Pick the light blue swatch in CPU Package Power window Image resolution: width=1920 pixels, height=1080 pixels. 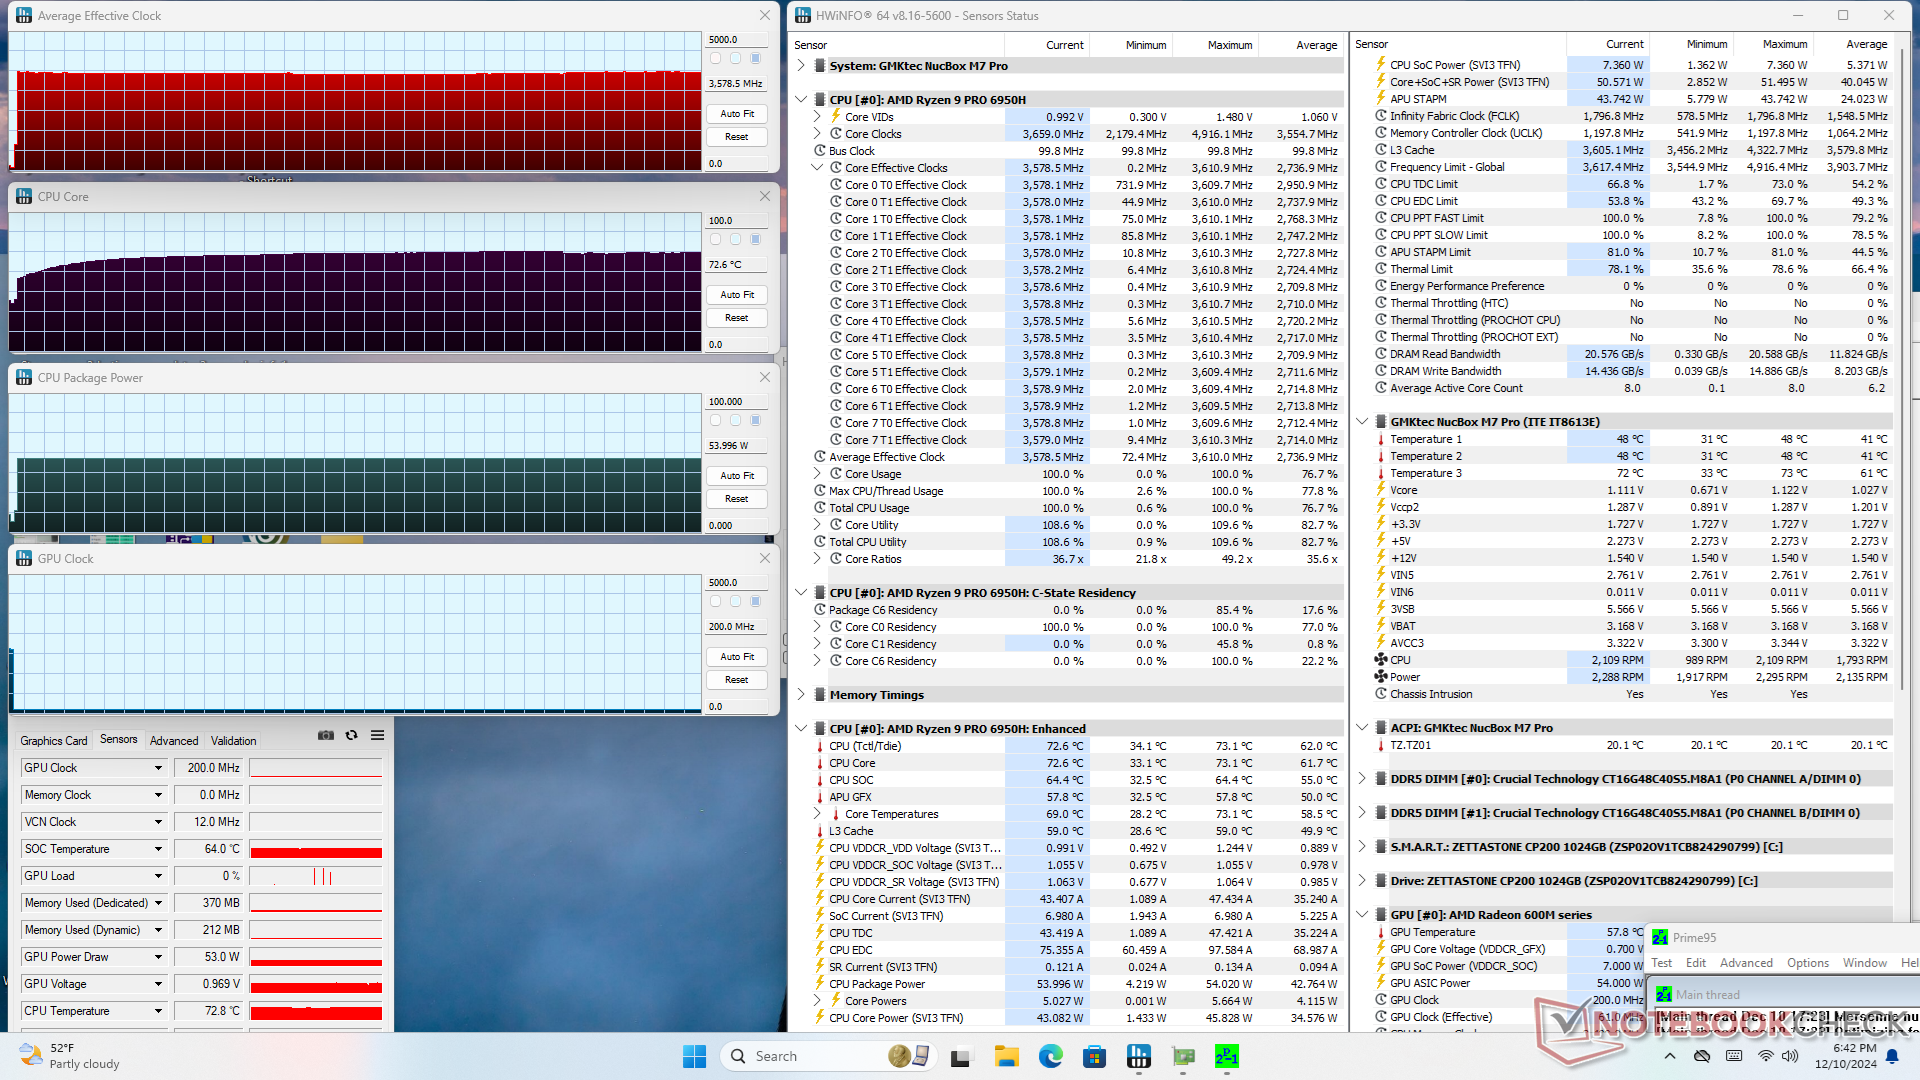click(x=735, y=420)
